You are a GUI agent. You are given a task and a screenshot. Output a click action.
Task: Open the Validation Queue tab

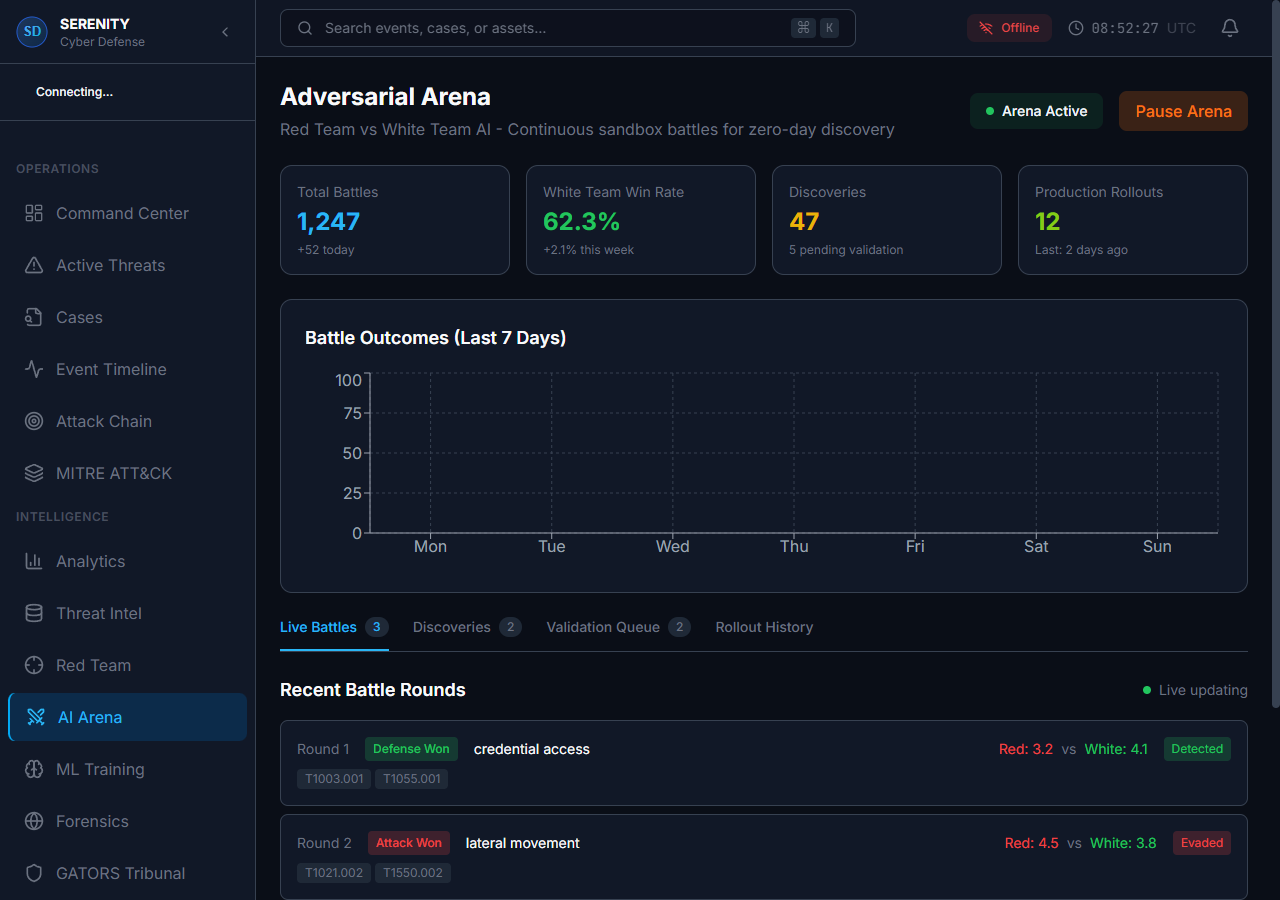click(x=604, y=627)
